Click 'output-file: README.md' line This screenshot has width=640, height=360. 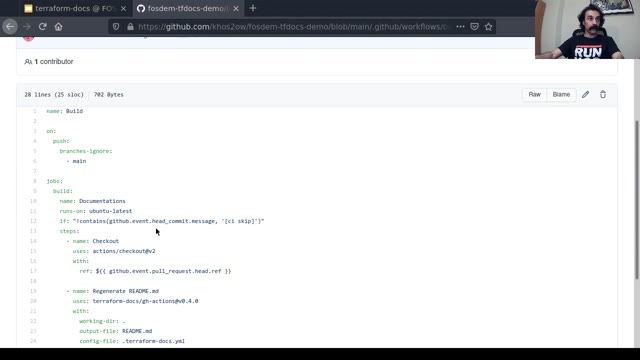click(116, 331)
